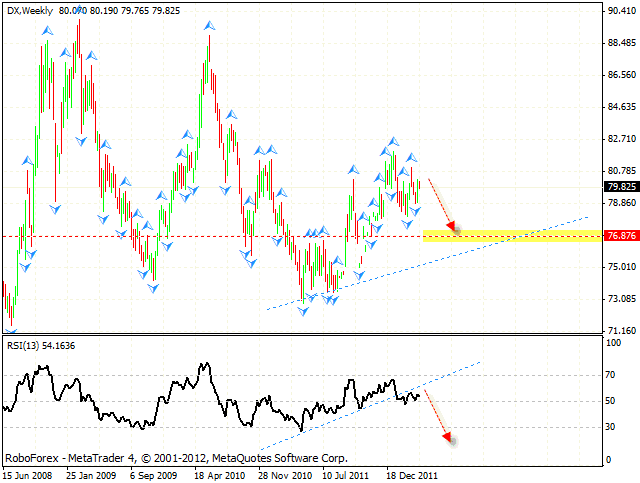Image resolution: width=640 pixels, height=483 pixels.
Task: Click the 15 Jun 2008 date label
Action: click(x=30, y=476)
